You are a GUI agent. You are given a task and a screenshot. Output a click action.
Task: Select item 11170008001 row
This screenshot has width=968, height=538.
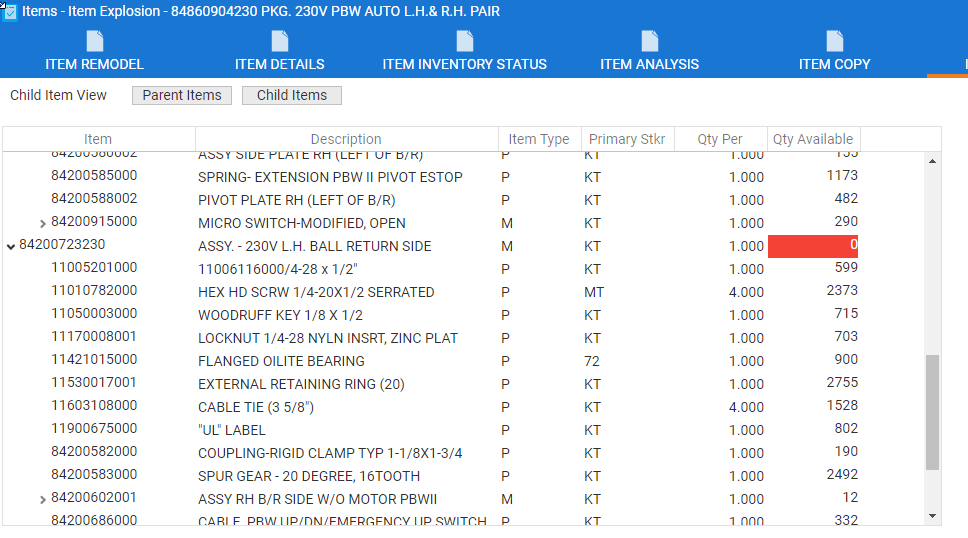click(94, 336)
